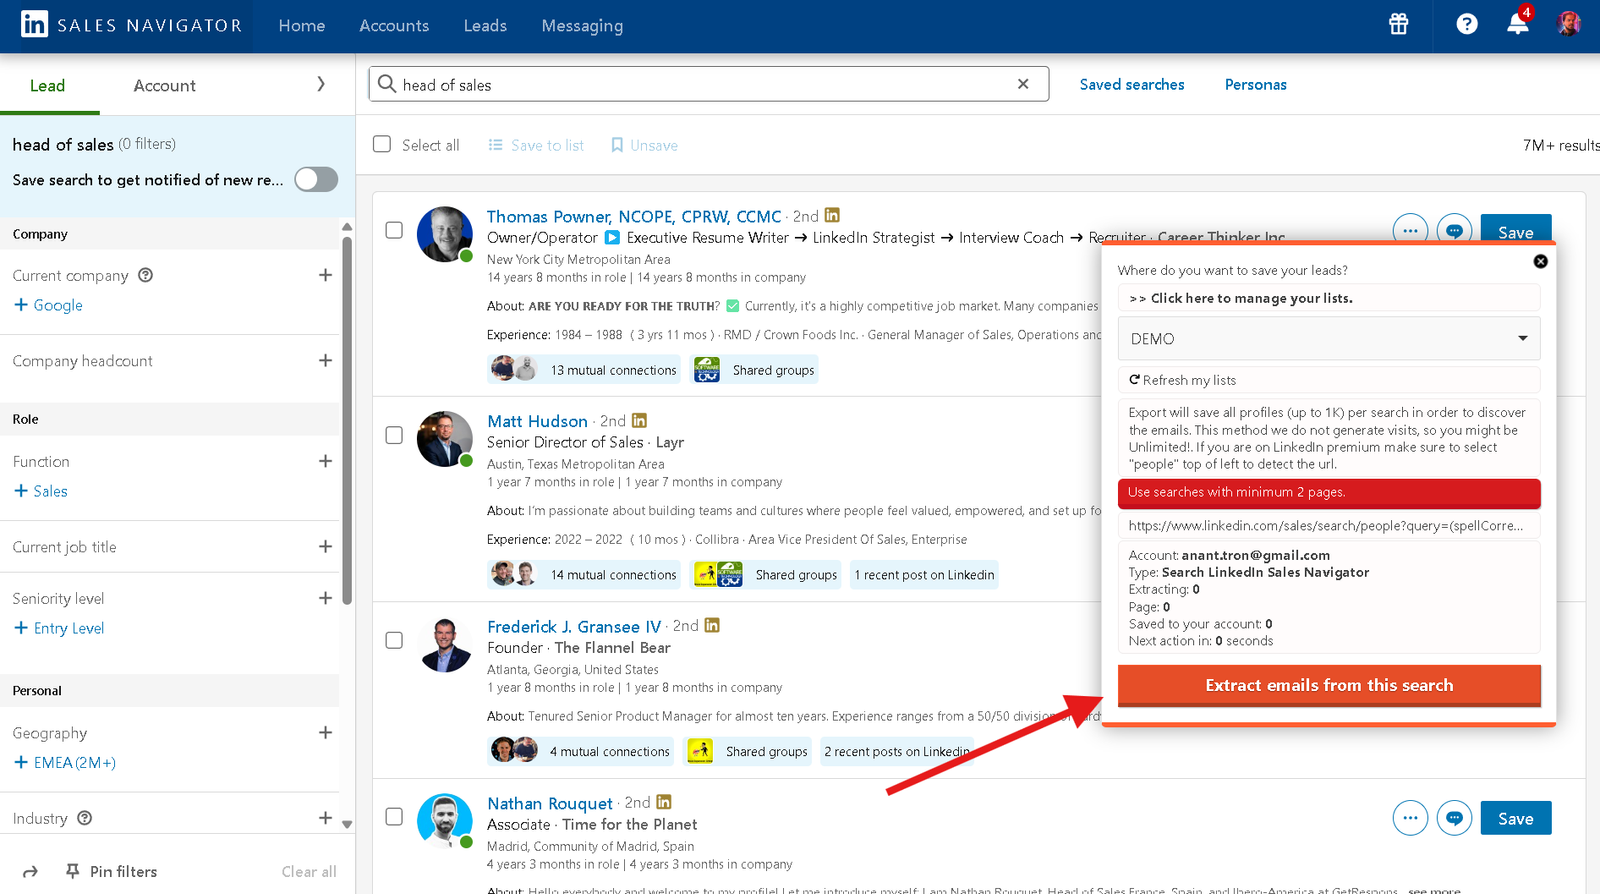
Task: Open the help question mark icon
Action: click(x=1466, y=24)
